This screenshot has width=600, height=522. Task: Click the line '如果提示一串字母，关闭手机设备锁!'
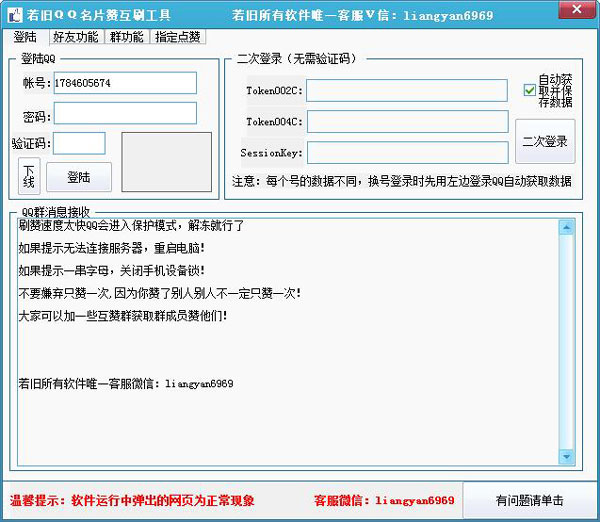pyautogui.click(x=111, y=271)
